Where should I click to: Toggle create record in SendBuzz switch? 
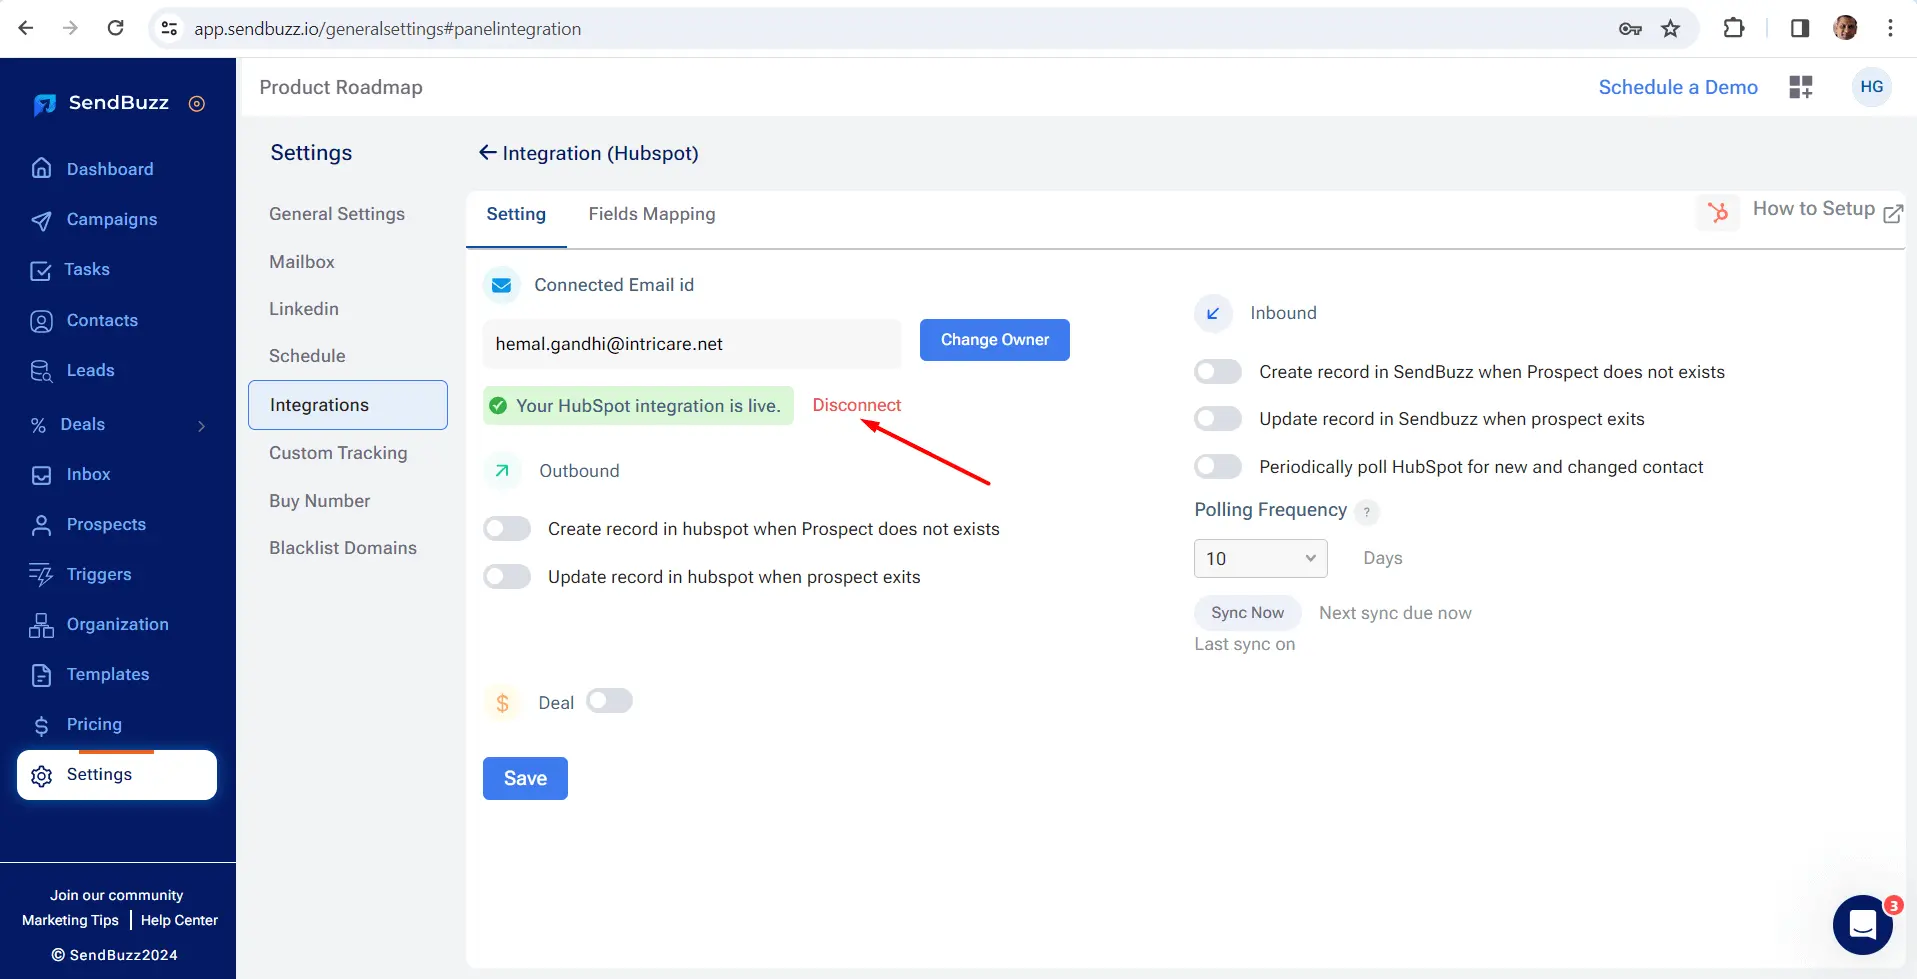(1218, 372)
